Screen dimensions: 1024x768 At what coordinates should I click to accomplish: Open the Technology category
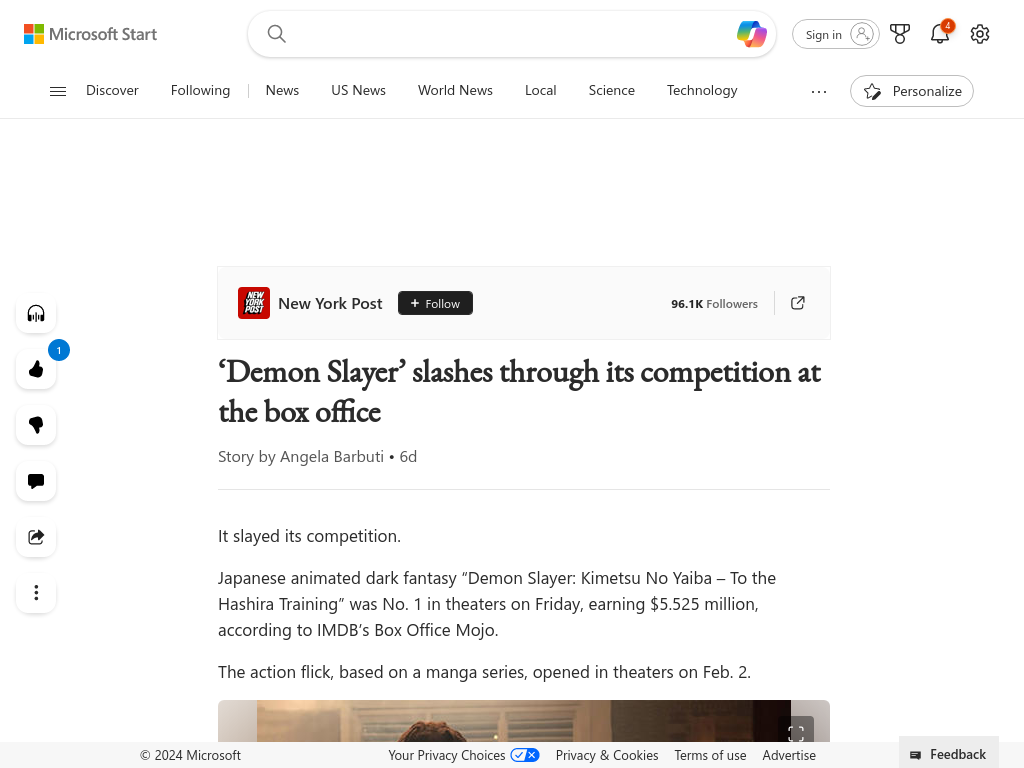click(x=702, y=90)
